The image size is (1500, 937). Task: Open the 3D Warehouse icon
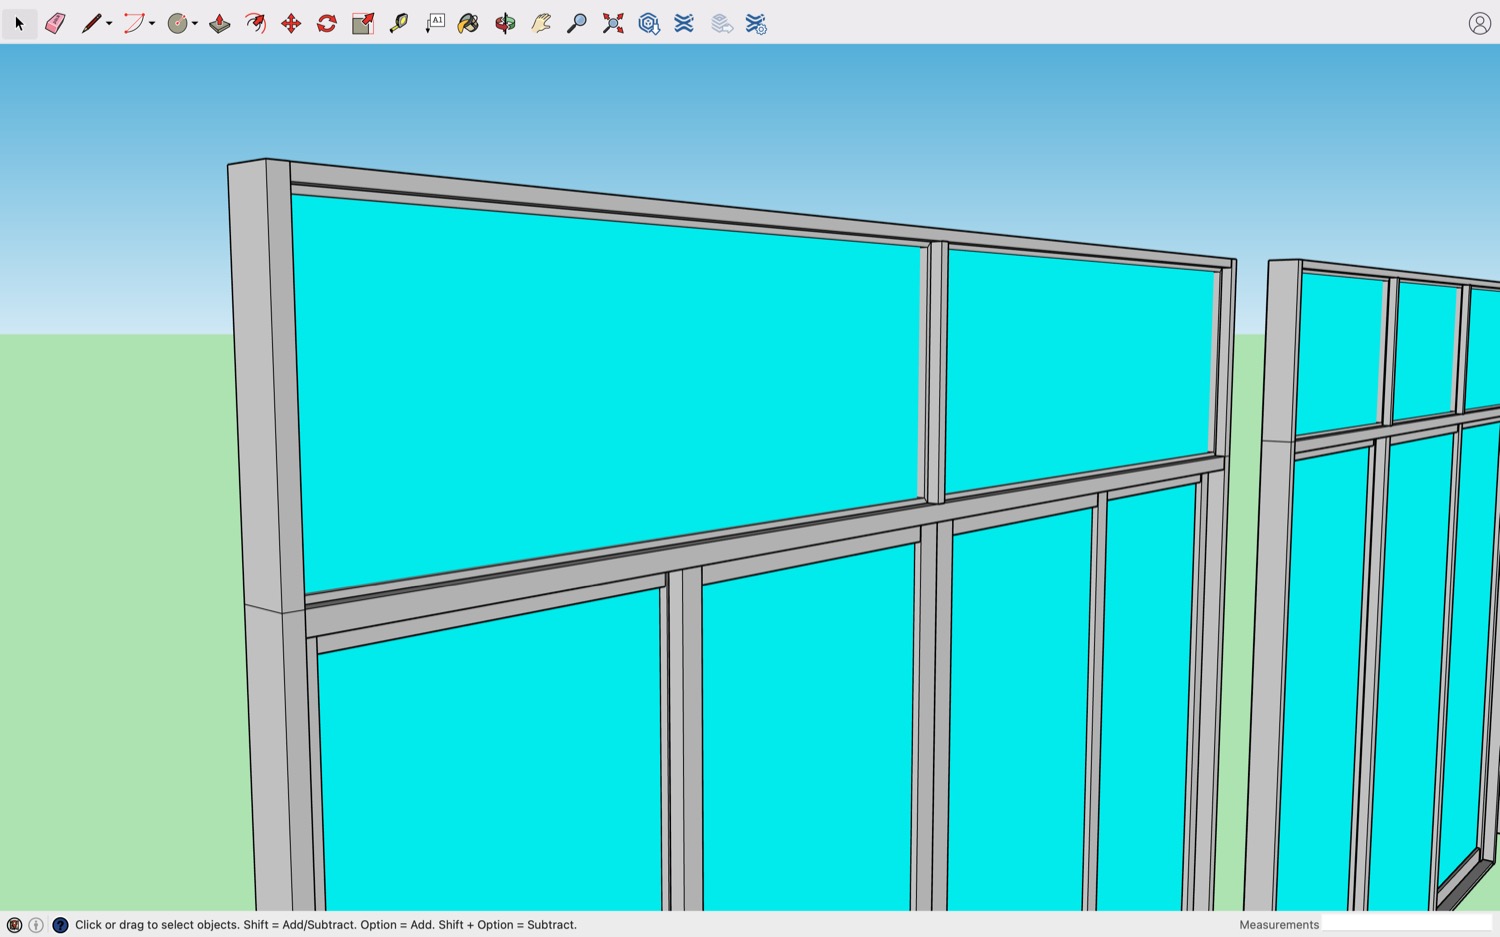click(649, 23)
